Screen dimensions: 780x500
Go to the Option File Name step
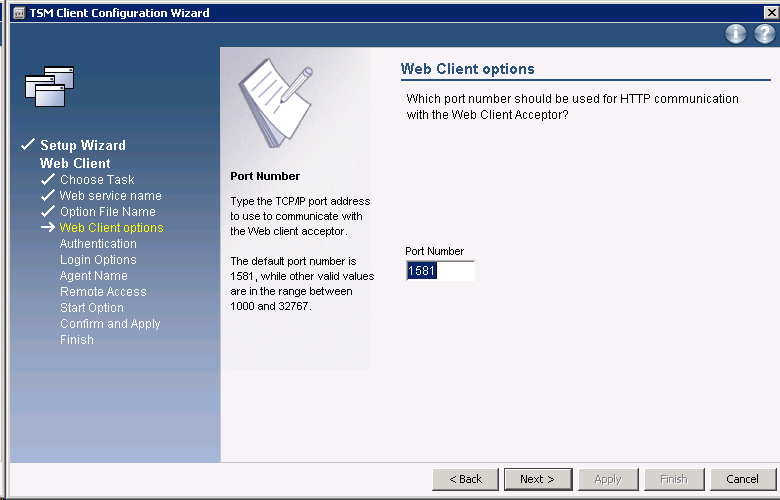tap(107, 212)
